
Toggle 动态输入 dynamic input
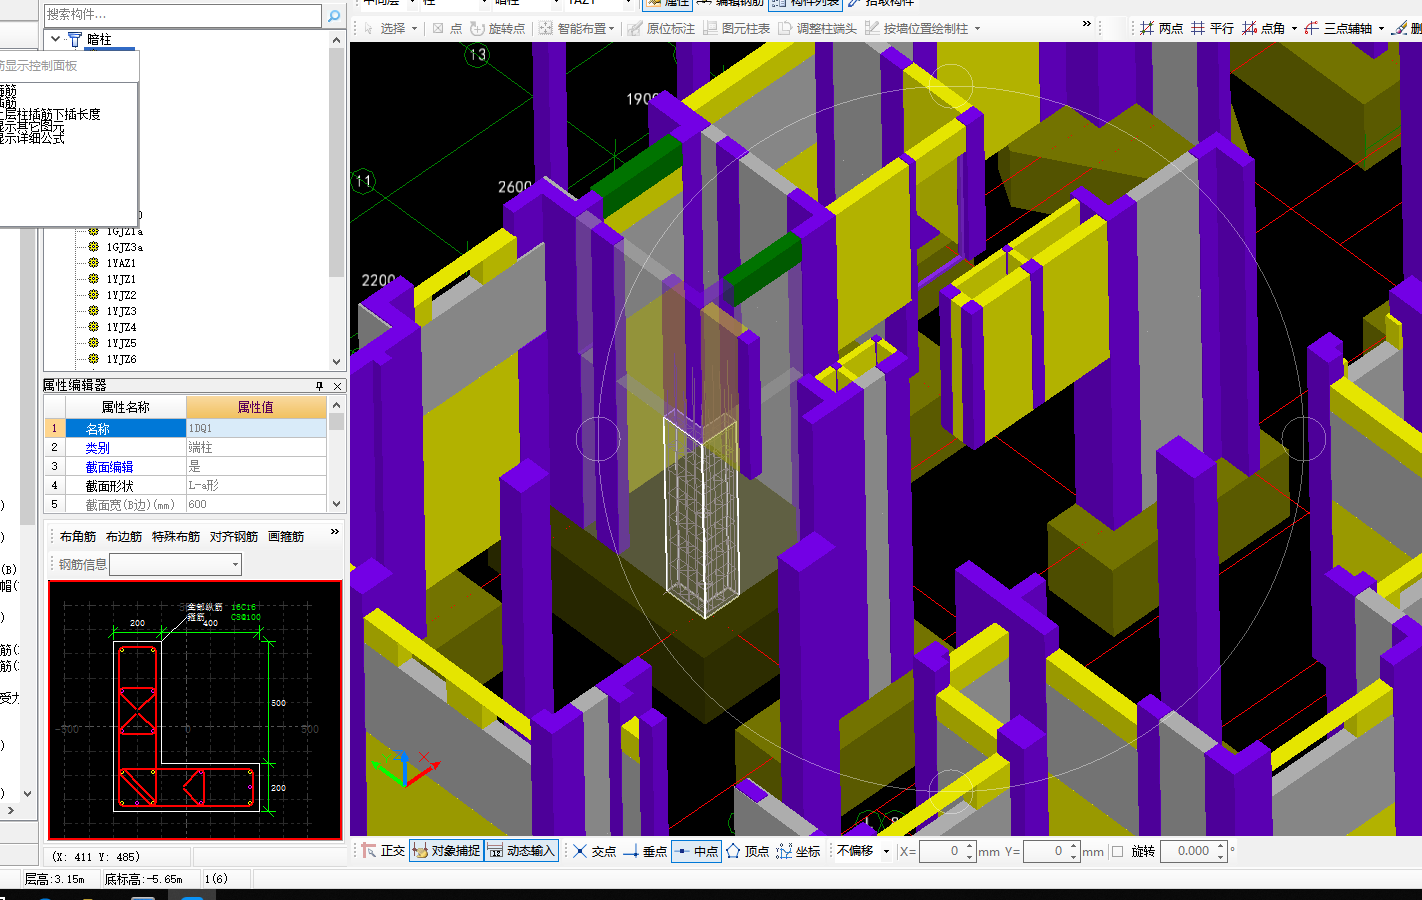[x=522, y=851]
